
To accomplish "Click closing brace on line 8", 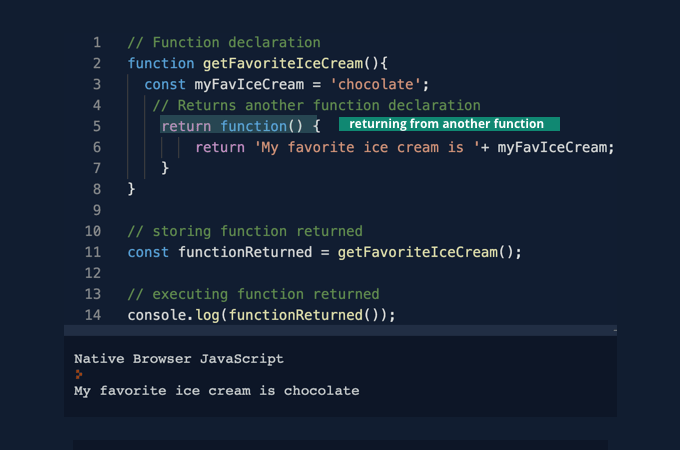I will tap(131, 189).
